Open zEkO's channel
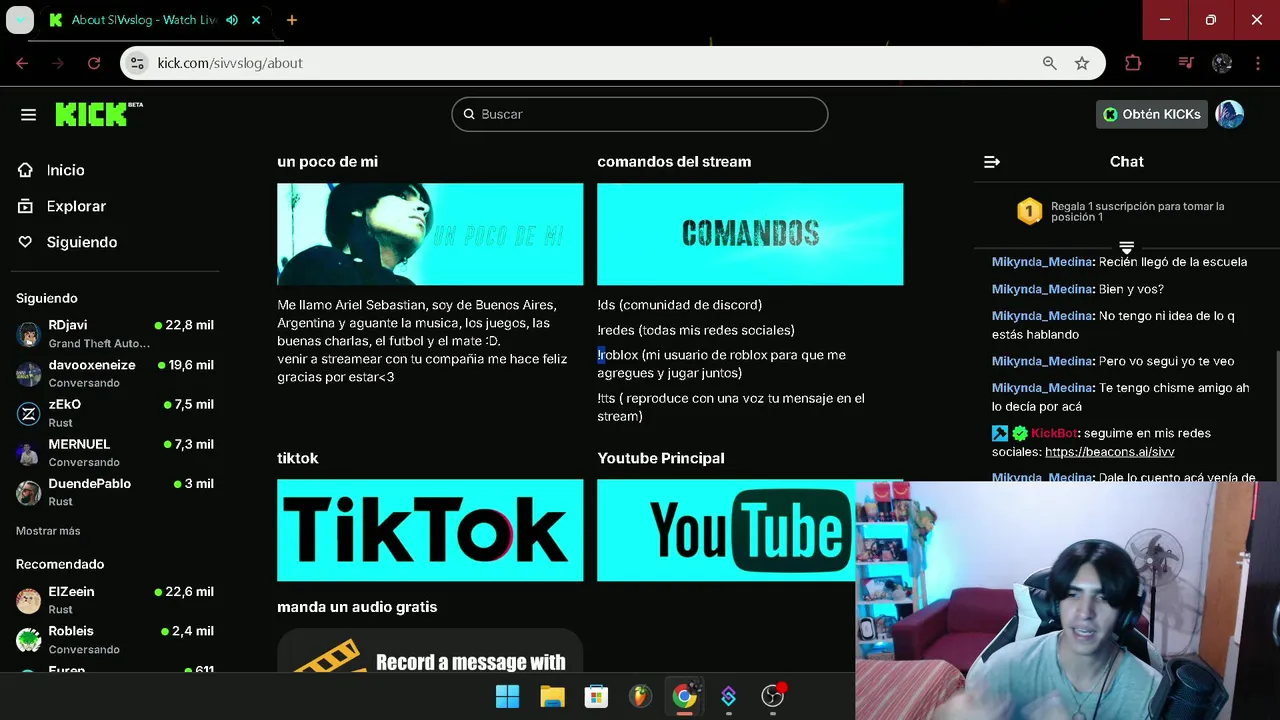This screenshot has height=720, width=1280. (x=115, y=413)
